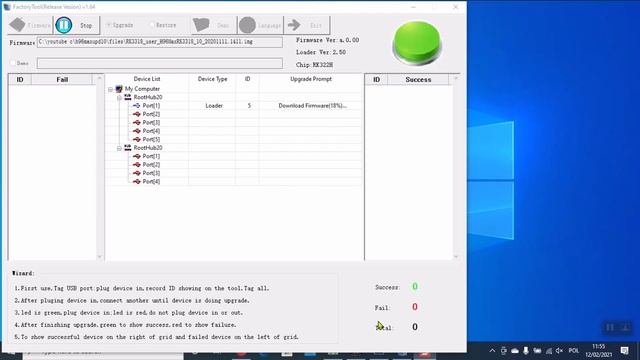Click wizard line 4 about finishing upgrade
This screenshot has height=360, width=640.
point(125,325)
